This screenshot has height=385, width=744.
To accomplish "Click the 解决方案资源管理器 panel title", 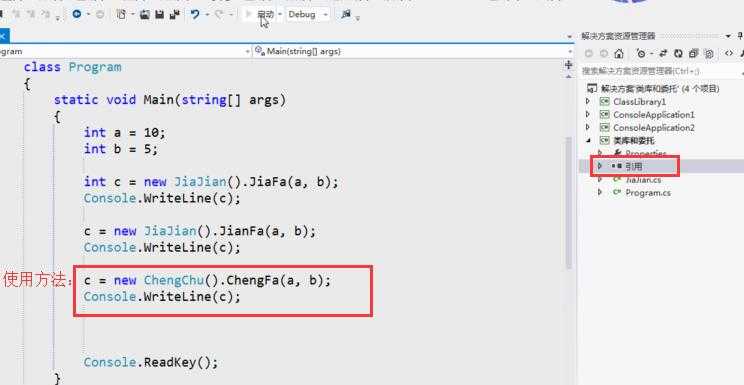I will pyautogui.click(x=618, y=36).
